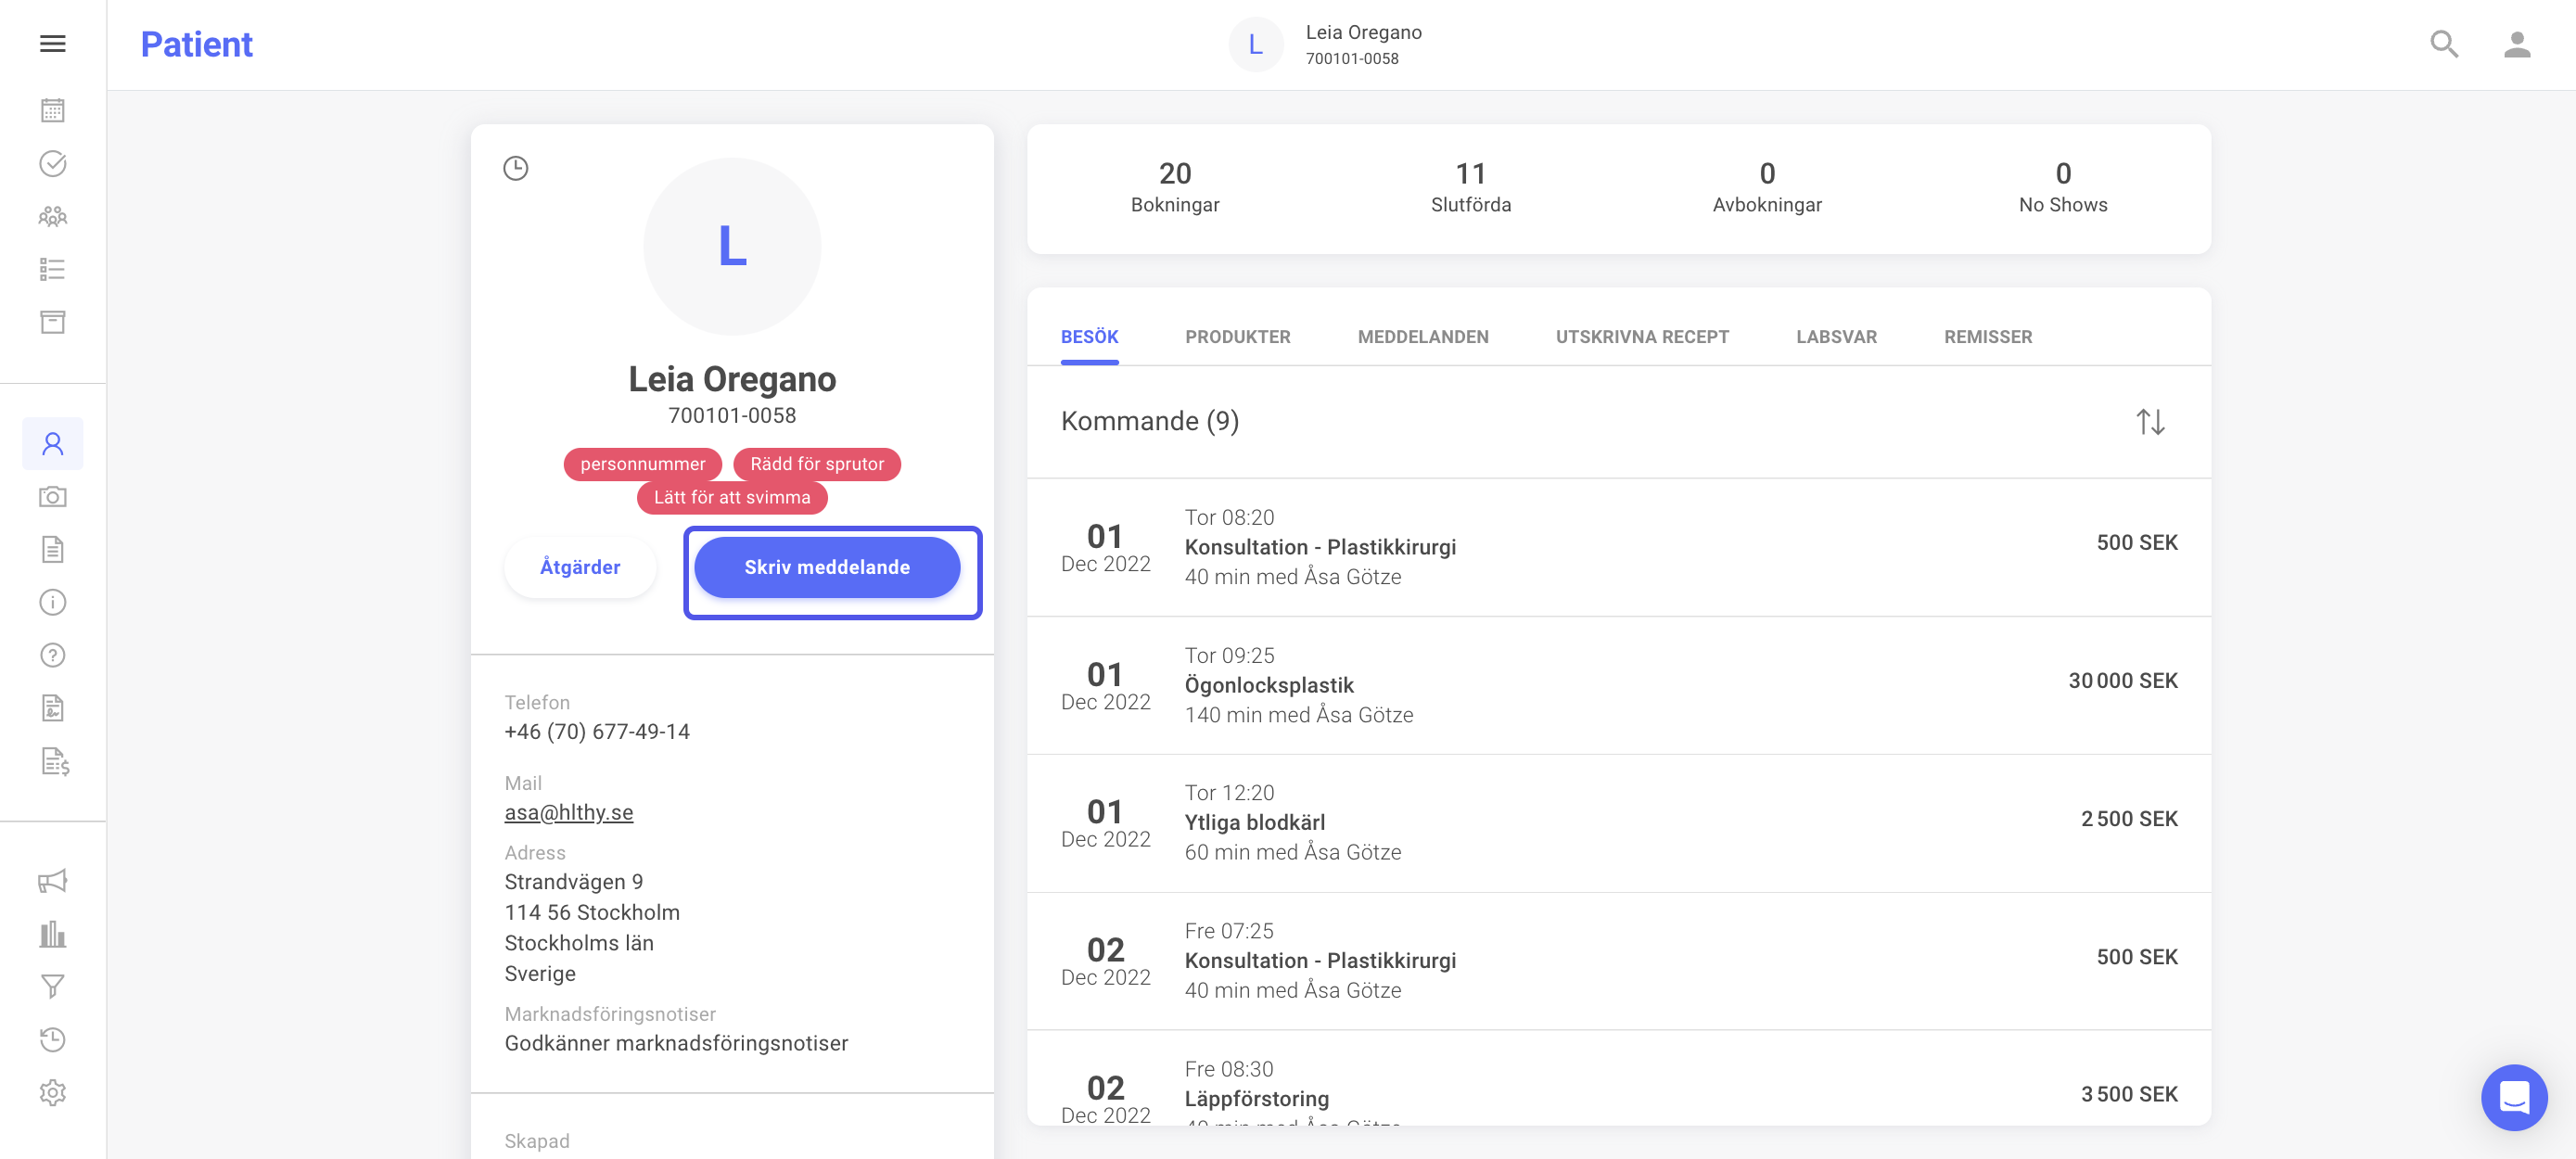Click the Strandvägen 9 address line
Image resolution: width=2576 pixels, height=1159 pixels.
(x=574, y=882)
